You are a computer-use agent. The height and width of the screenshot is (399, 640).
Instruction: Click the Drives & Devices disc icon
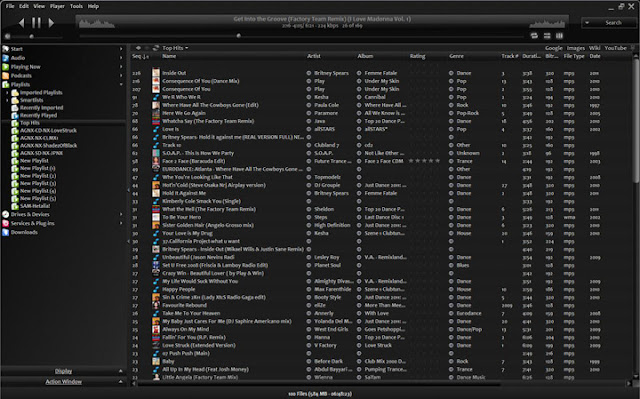pyautogui.click(x=5, y=214)
